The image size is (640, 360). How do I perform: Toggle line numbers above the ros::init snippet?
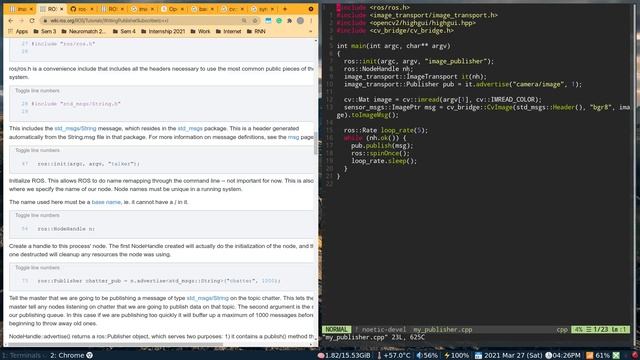(38, 150)
